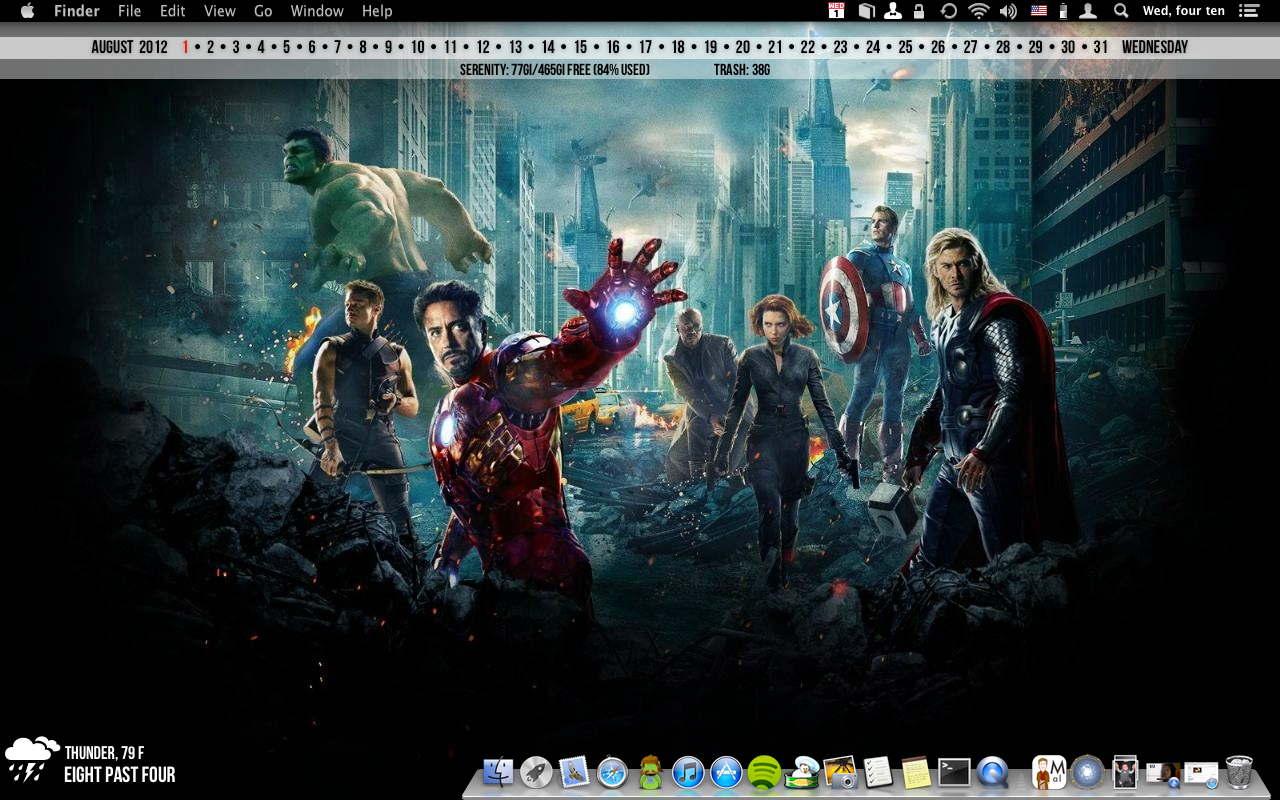Open the US flag input menu
The height and width of the screenshot is (800, 1280).
tap(1039, 11)
